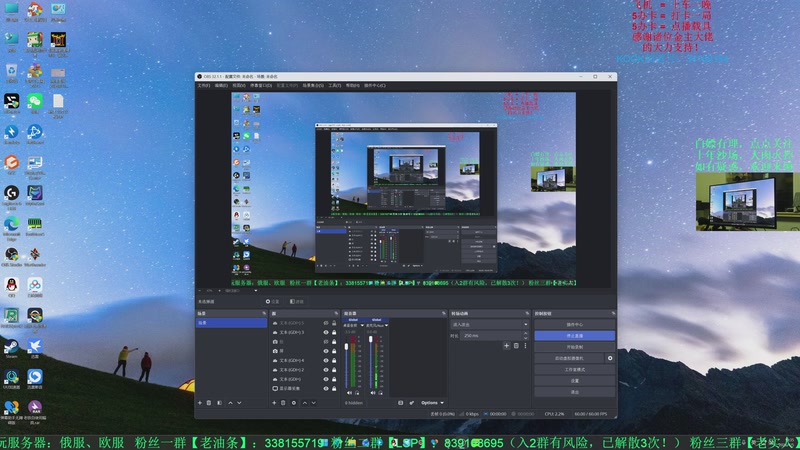800x450 pixels.
Task: Toggle monitoring headphone icon for 桌面音频
Action: (357, 393)
